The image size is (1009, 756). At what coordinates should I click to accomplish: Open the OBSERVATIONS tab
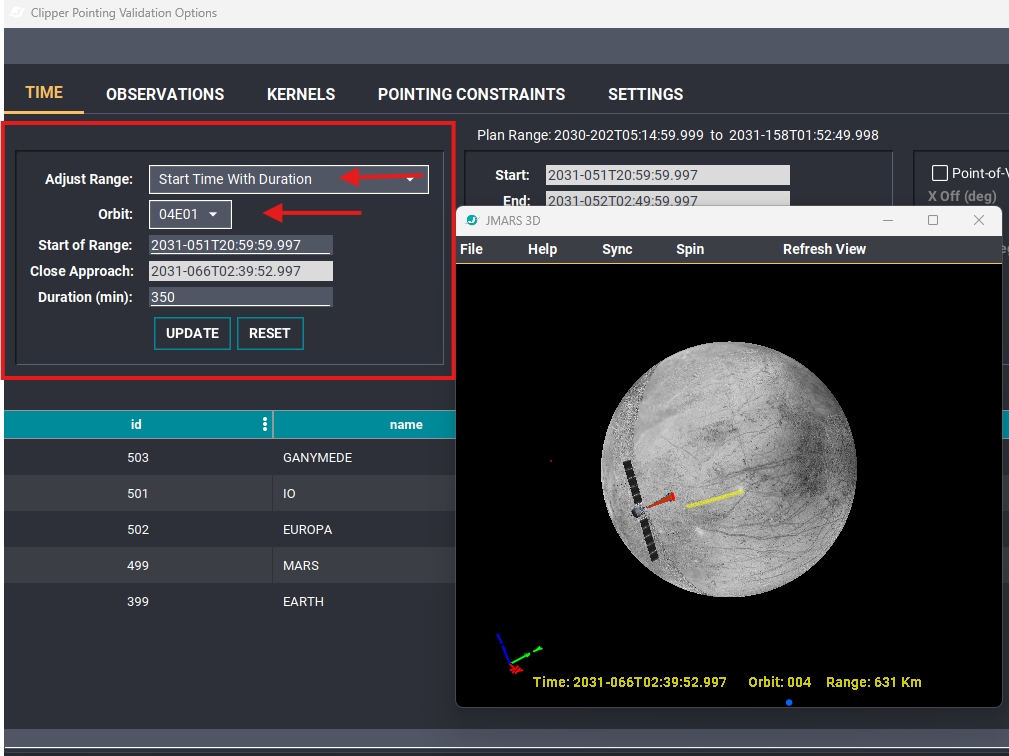click(x=165, y=95)
